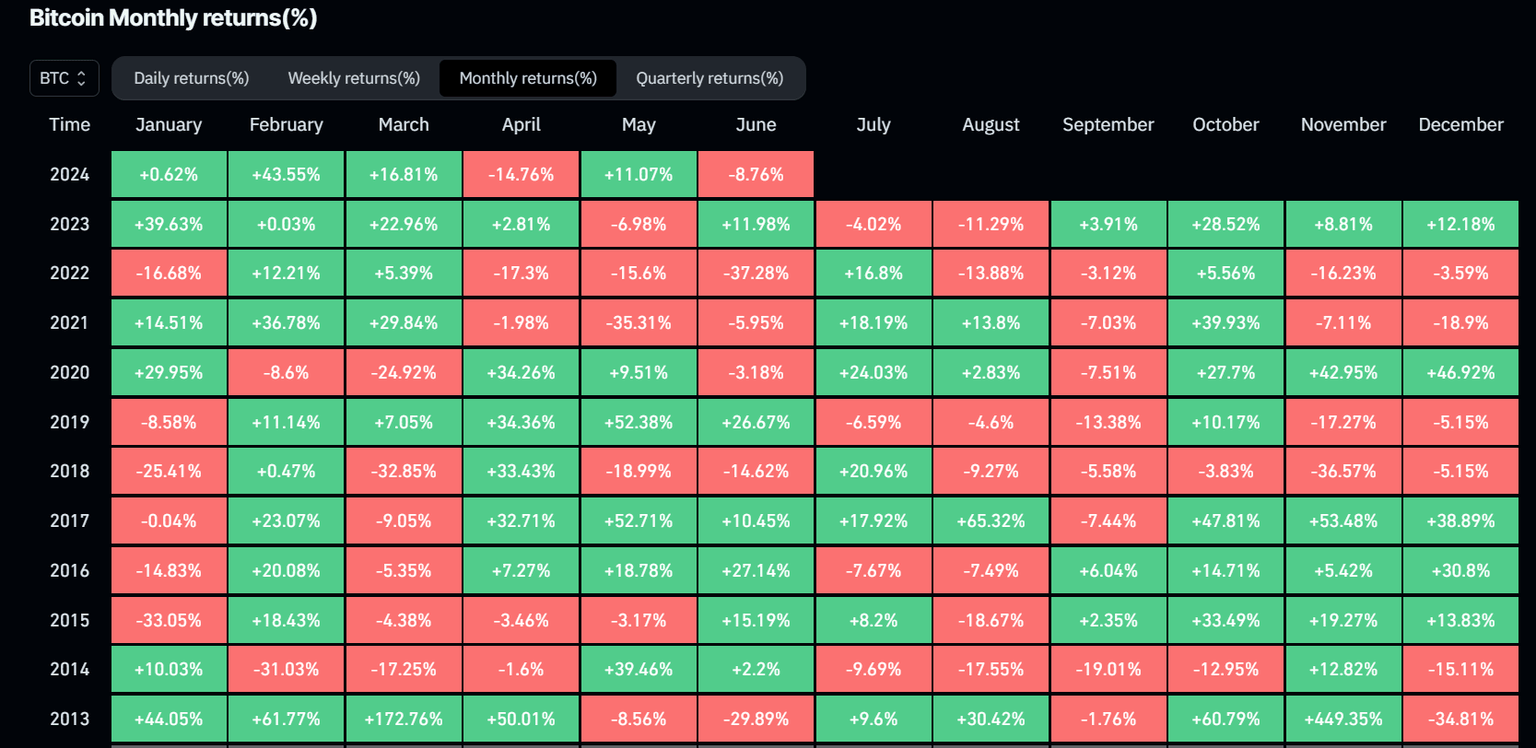Screen dimensions: 1536x748
Task: Switch to the Daily returns(%) tab
Action: coord(191,78)
